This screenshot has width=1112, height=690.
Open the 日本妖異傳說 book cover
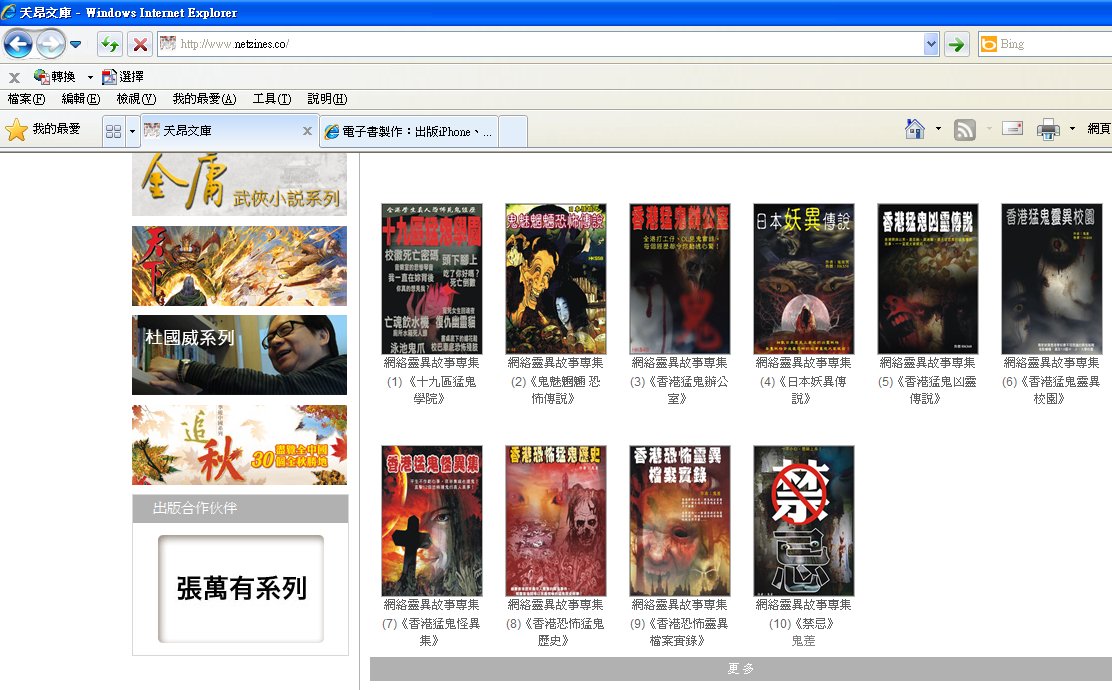click(x=804, y=279)
